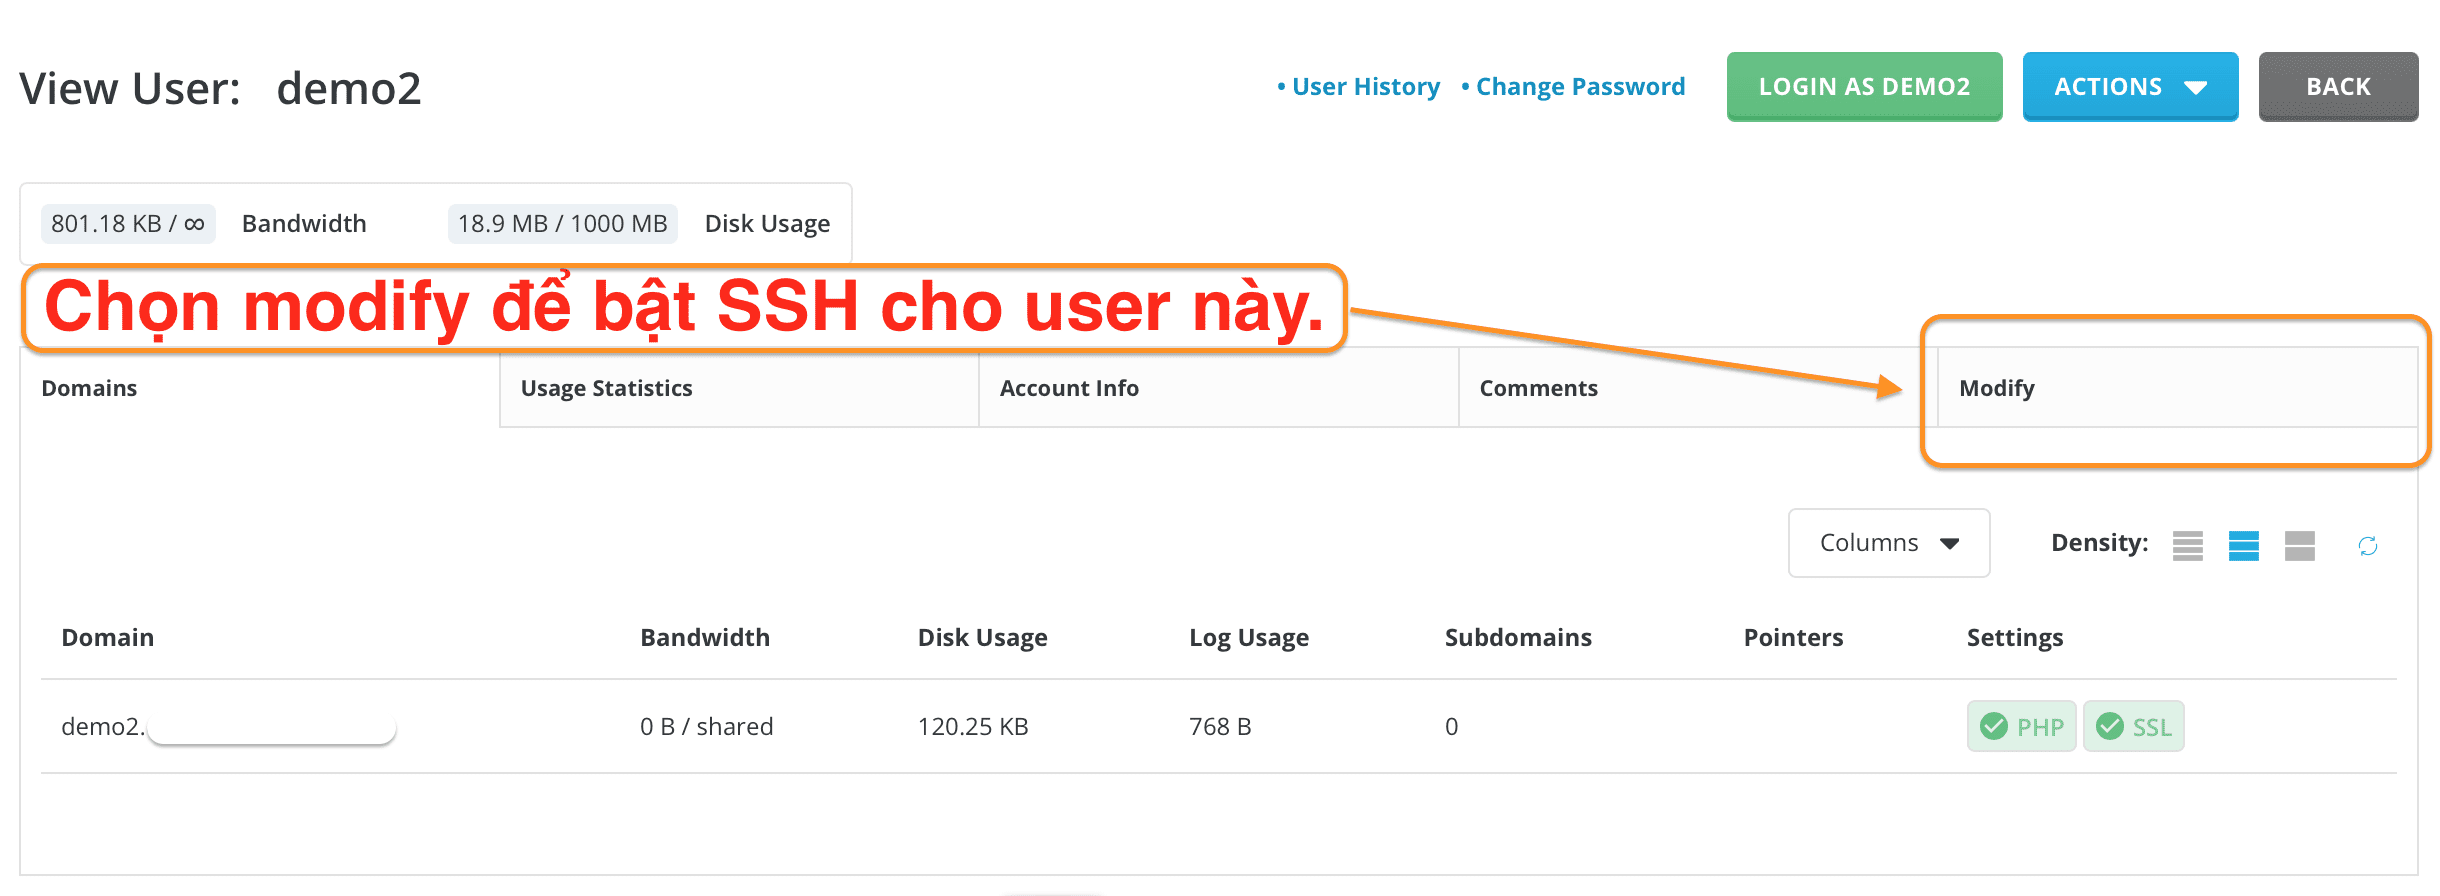Open the Usage Statistics tab
This screenshot has height=896, width=2440.
606,388
